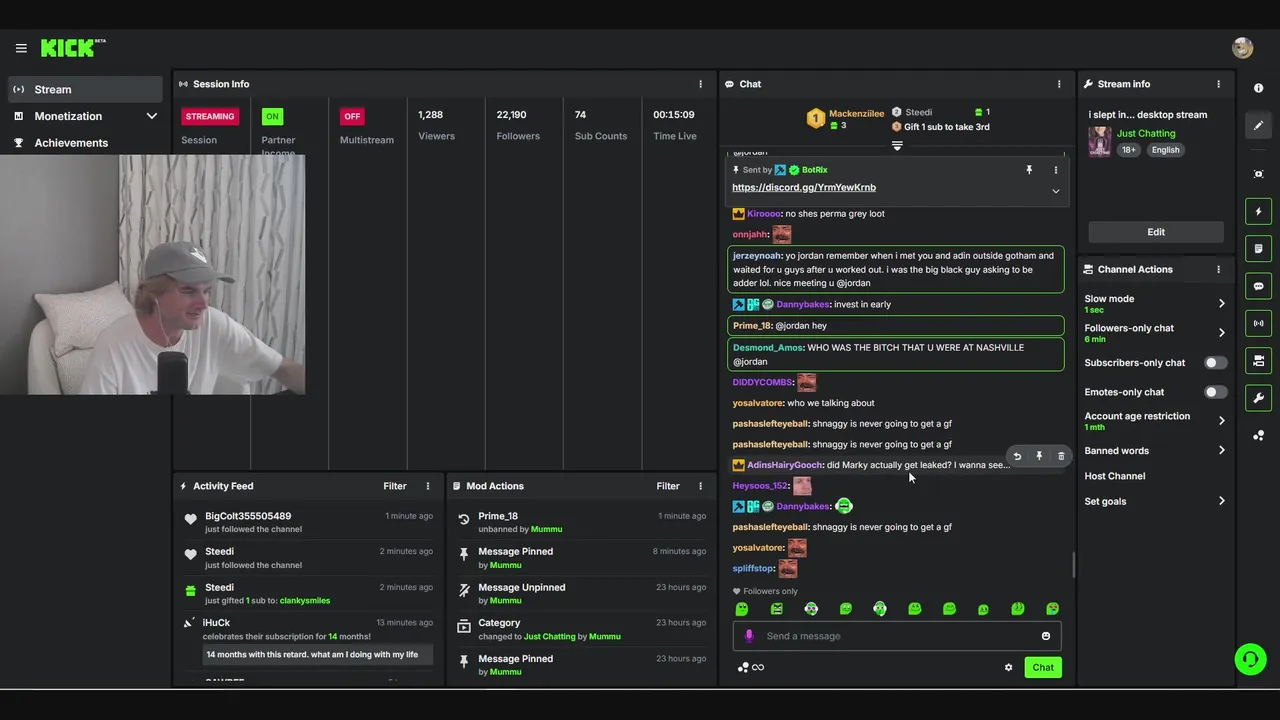1280x720 pixels.
Task: Click the bubbles icon in right sidebar
Action: 1258,435
